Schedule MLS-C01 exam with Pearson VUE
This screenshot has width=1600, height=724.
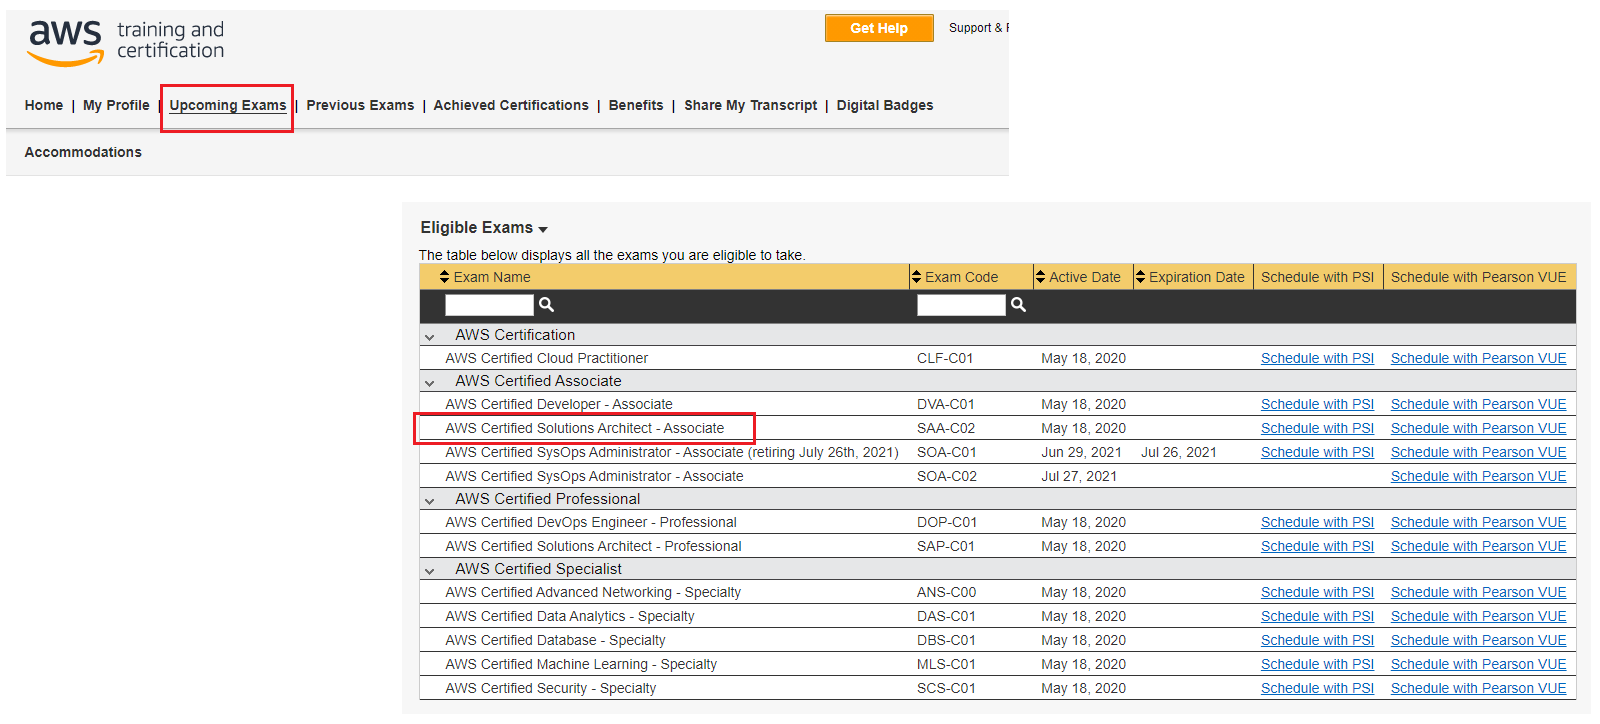pyautogui.click(x=1478, y=664)
